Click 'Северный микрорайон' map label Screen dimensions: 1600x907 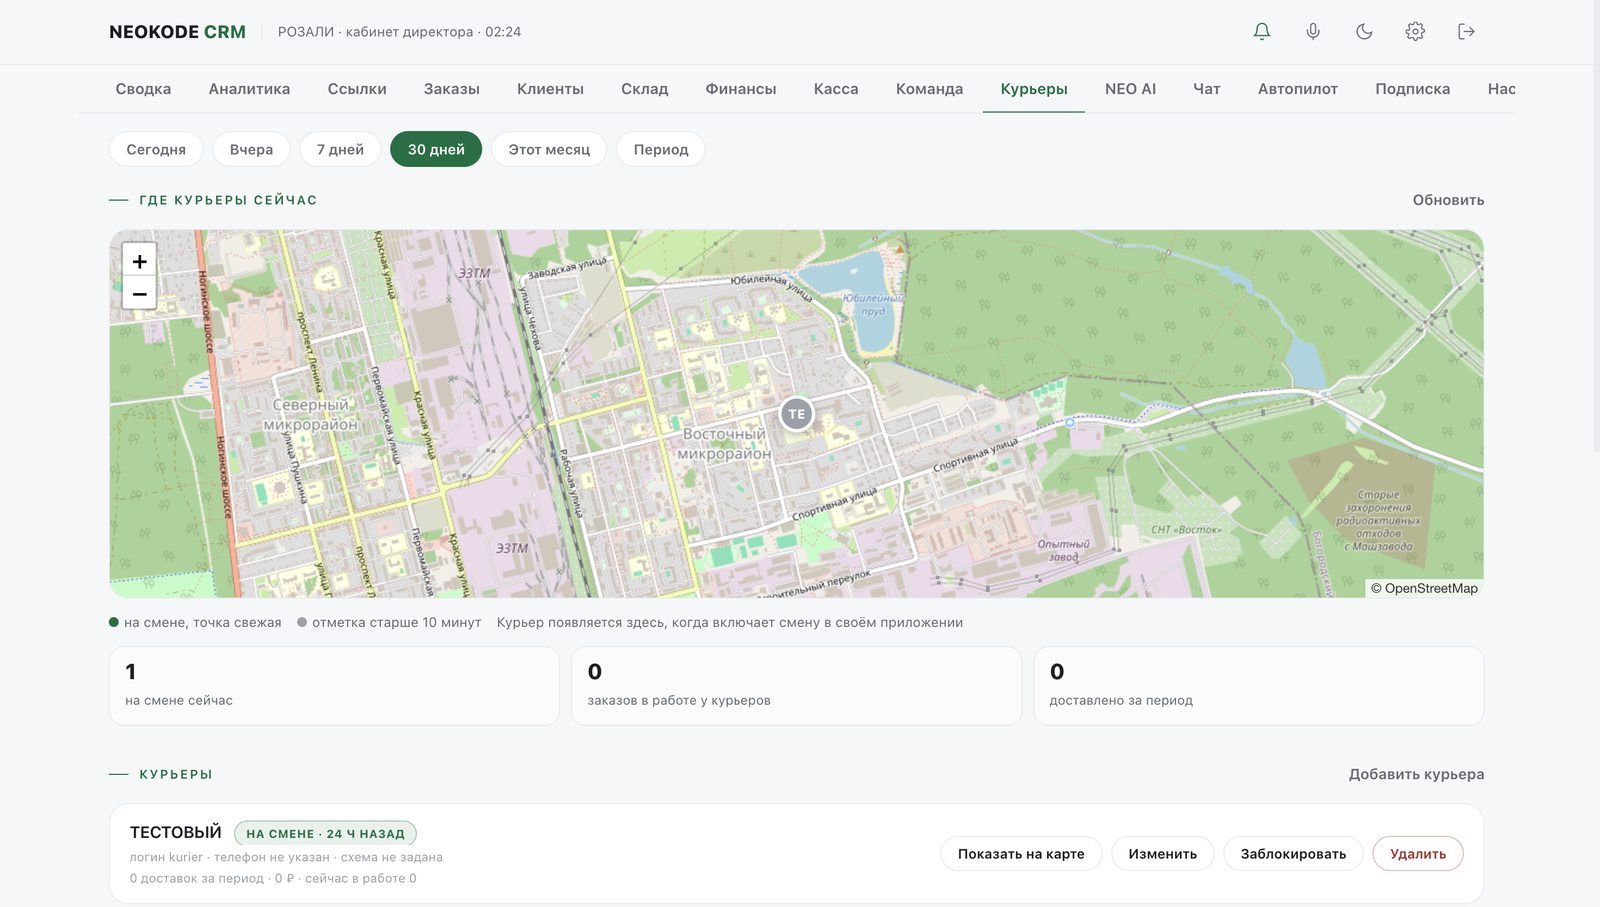(x=311, y=415)
